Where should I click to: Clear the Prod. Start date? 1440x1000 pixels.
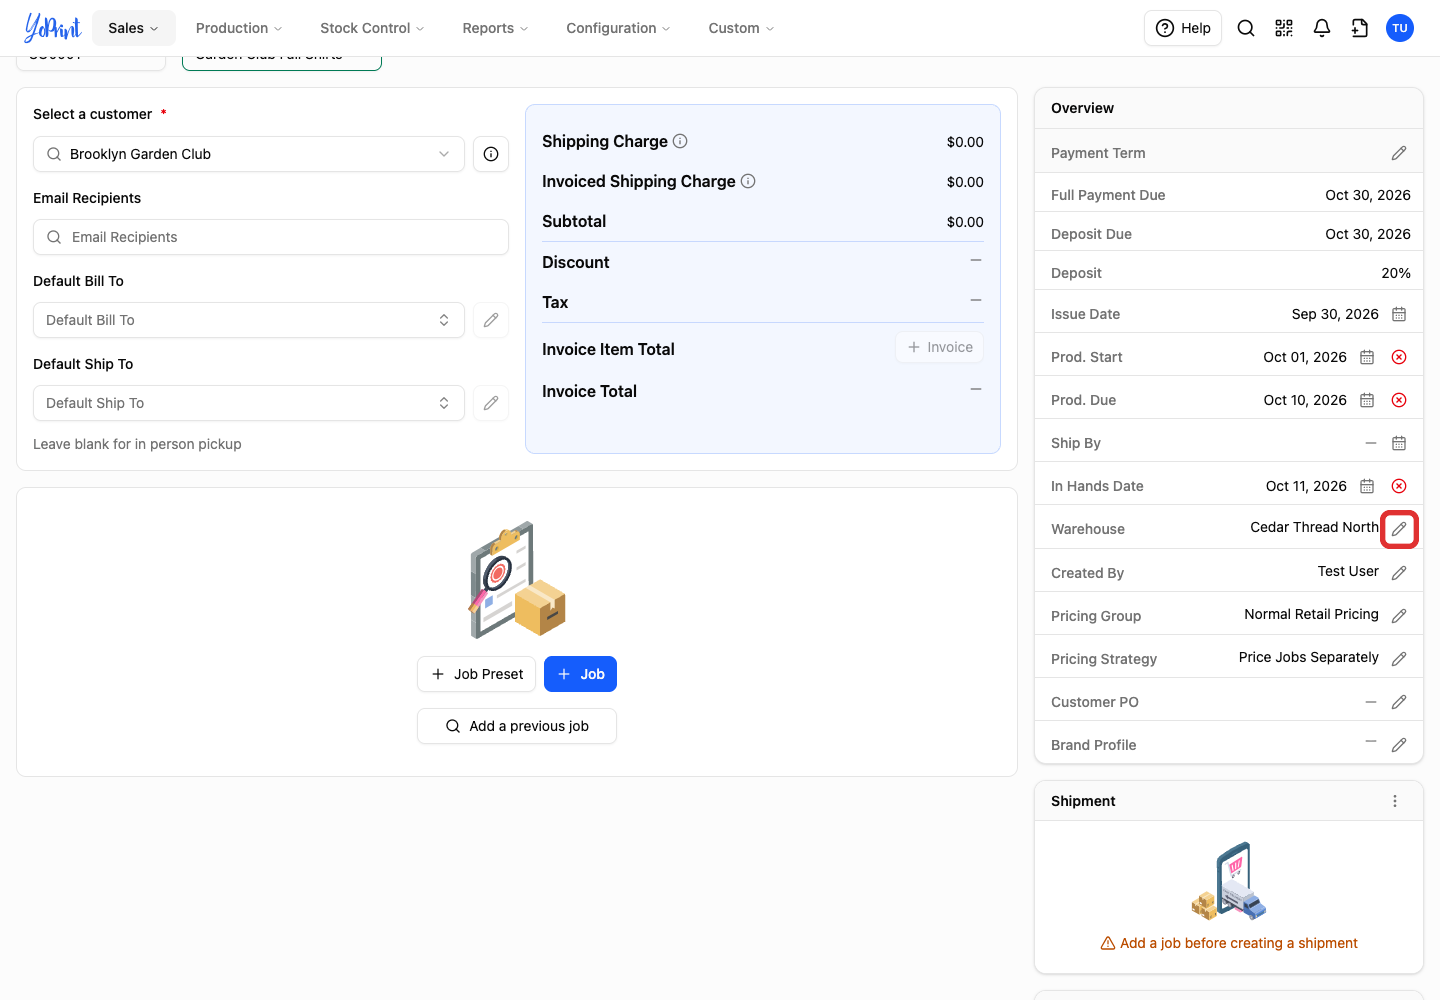pyautogui.click(x=1399, y=357)
